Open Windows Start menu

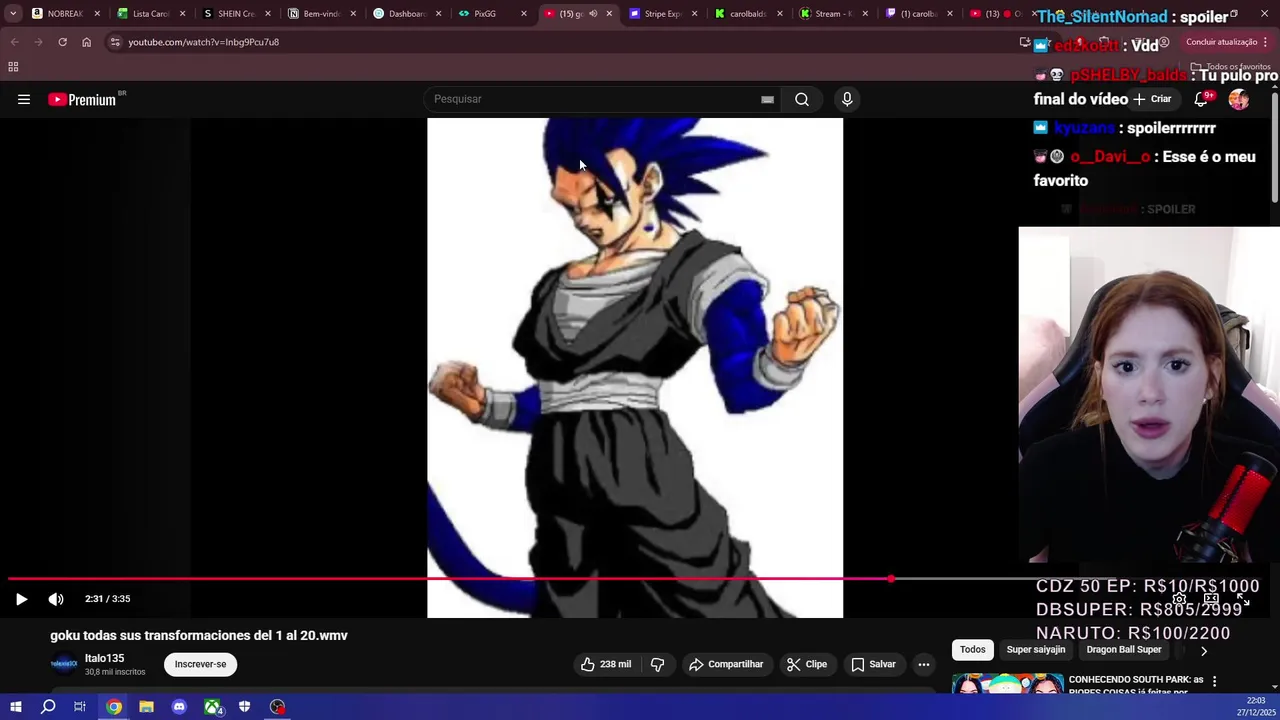pos(15,707)
